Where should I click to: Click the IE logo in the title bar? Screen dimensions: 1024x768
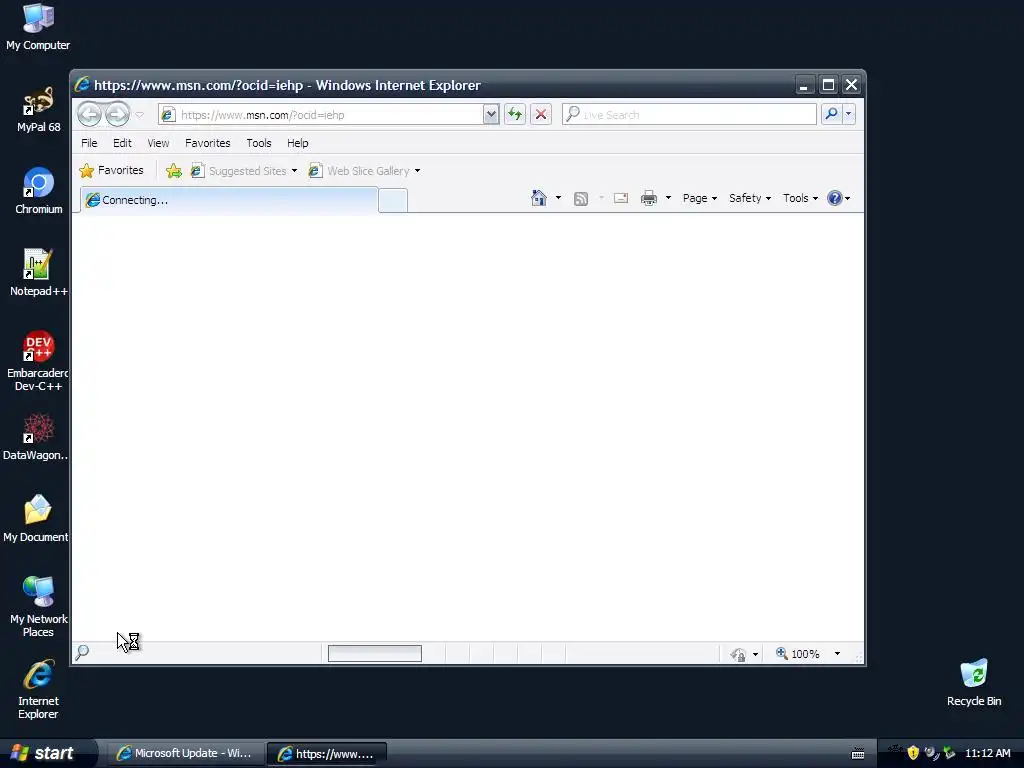[82, 85]
